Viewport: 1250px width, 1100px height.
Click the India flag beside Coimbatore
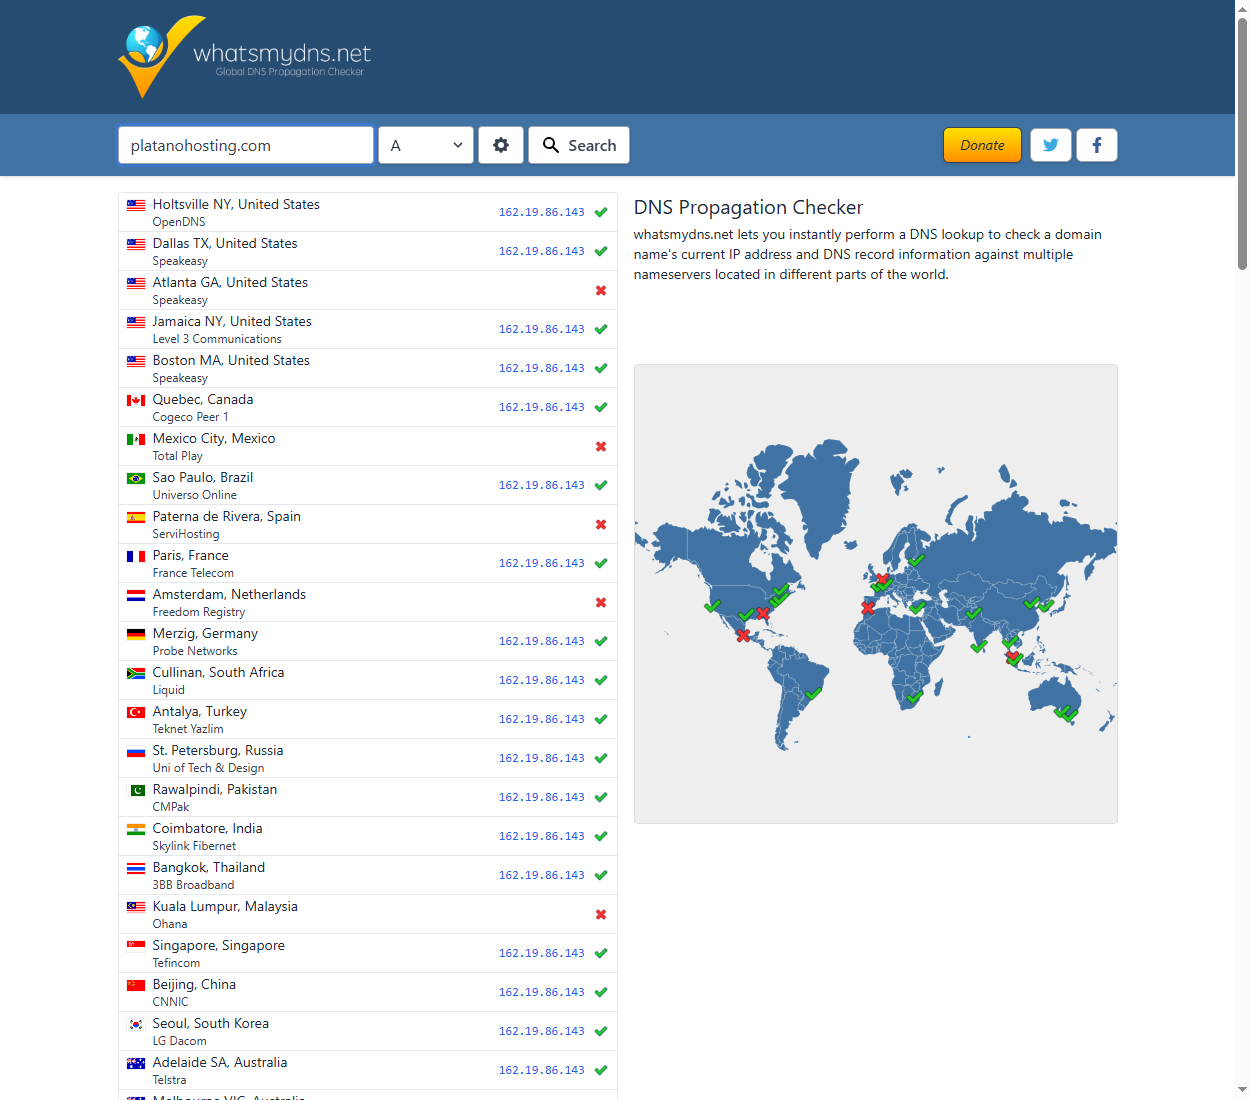[136, 829]
